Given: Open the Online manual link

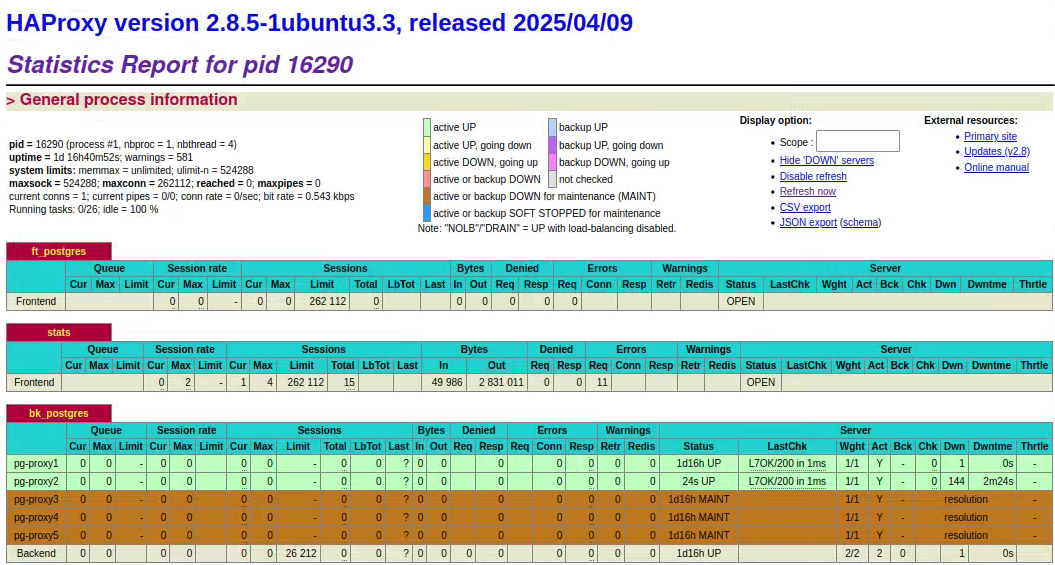Looking at the screenshot, I should coord(996,167).
